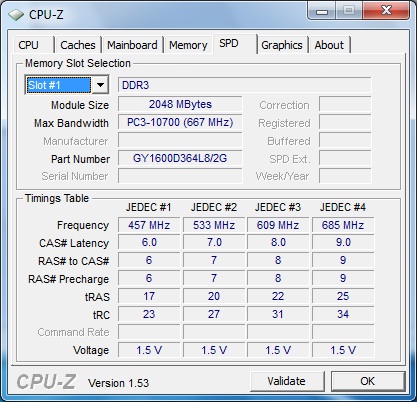This screenshot has height=402, width=417.
Task: Click the tRAS value 25
Action: click(x=343, y=296)
